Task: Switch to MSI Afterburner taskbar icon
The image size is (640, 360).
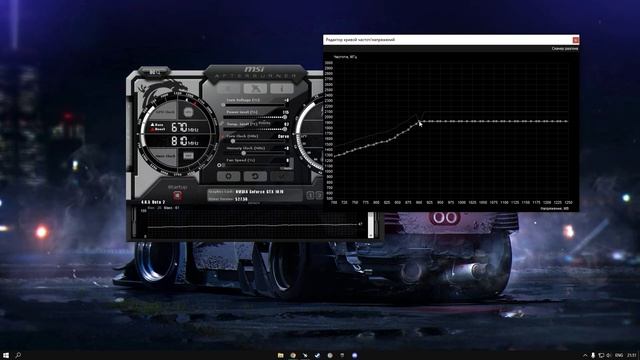Action: click(305, 356)
